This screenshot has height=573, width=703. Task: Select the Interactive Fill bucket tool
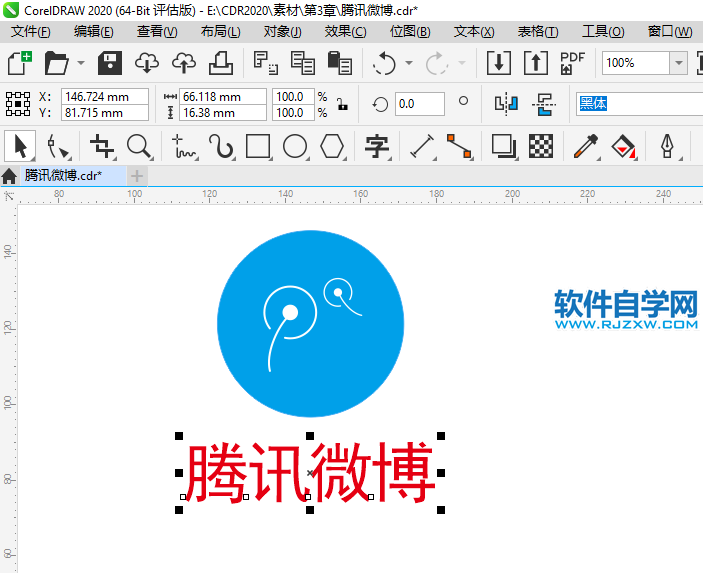[x=624, y=146]
